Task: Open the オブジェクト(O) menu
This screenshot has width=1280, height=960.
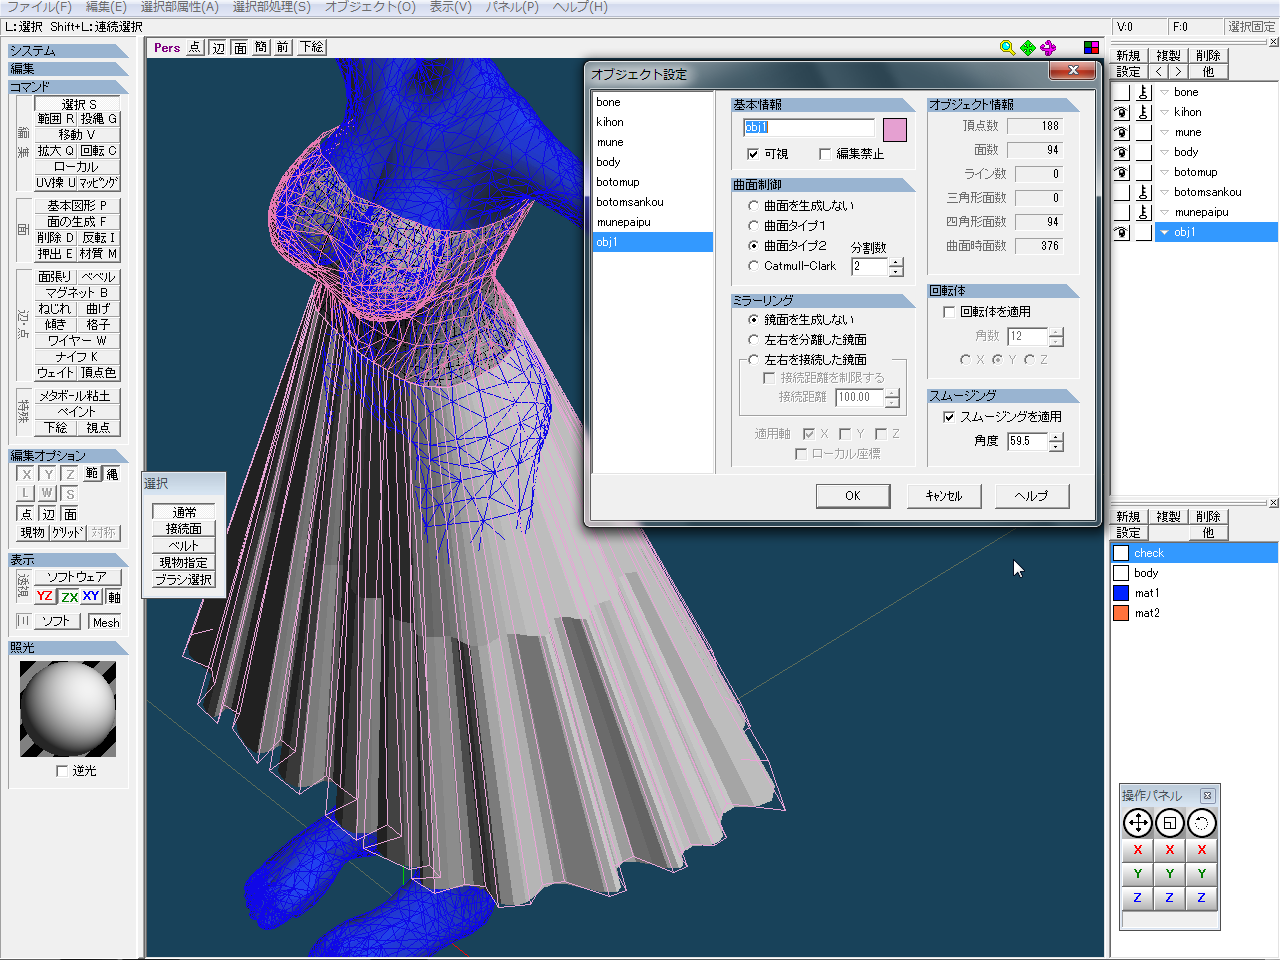Action: (x=370, y=7)
